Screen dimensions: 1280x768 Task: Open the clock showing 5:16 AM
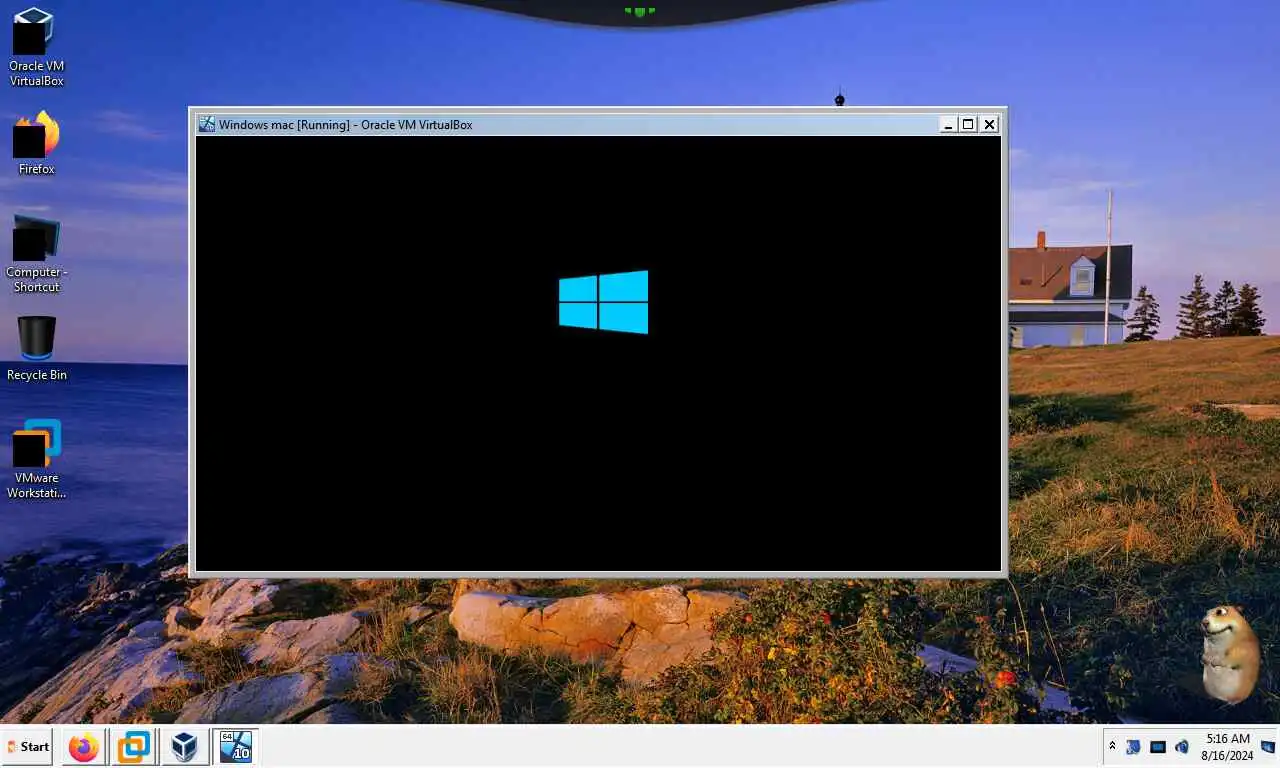click(x=1229, y=747)
